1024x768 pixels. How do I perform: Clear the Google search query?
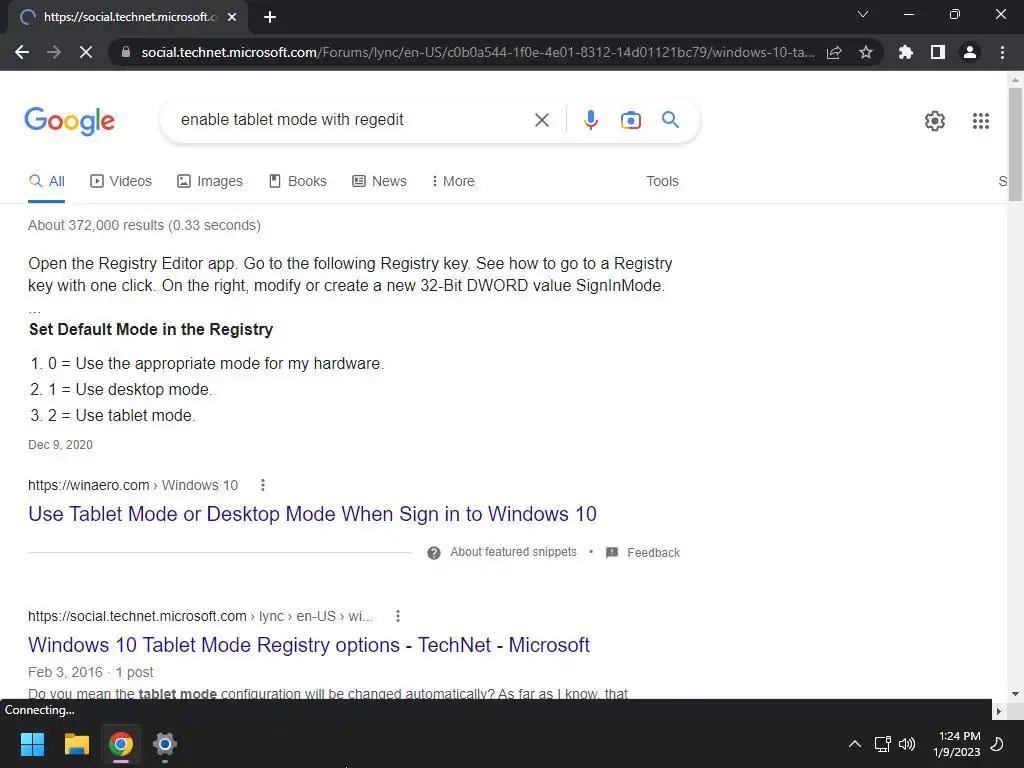point(541,120)
